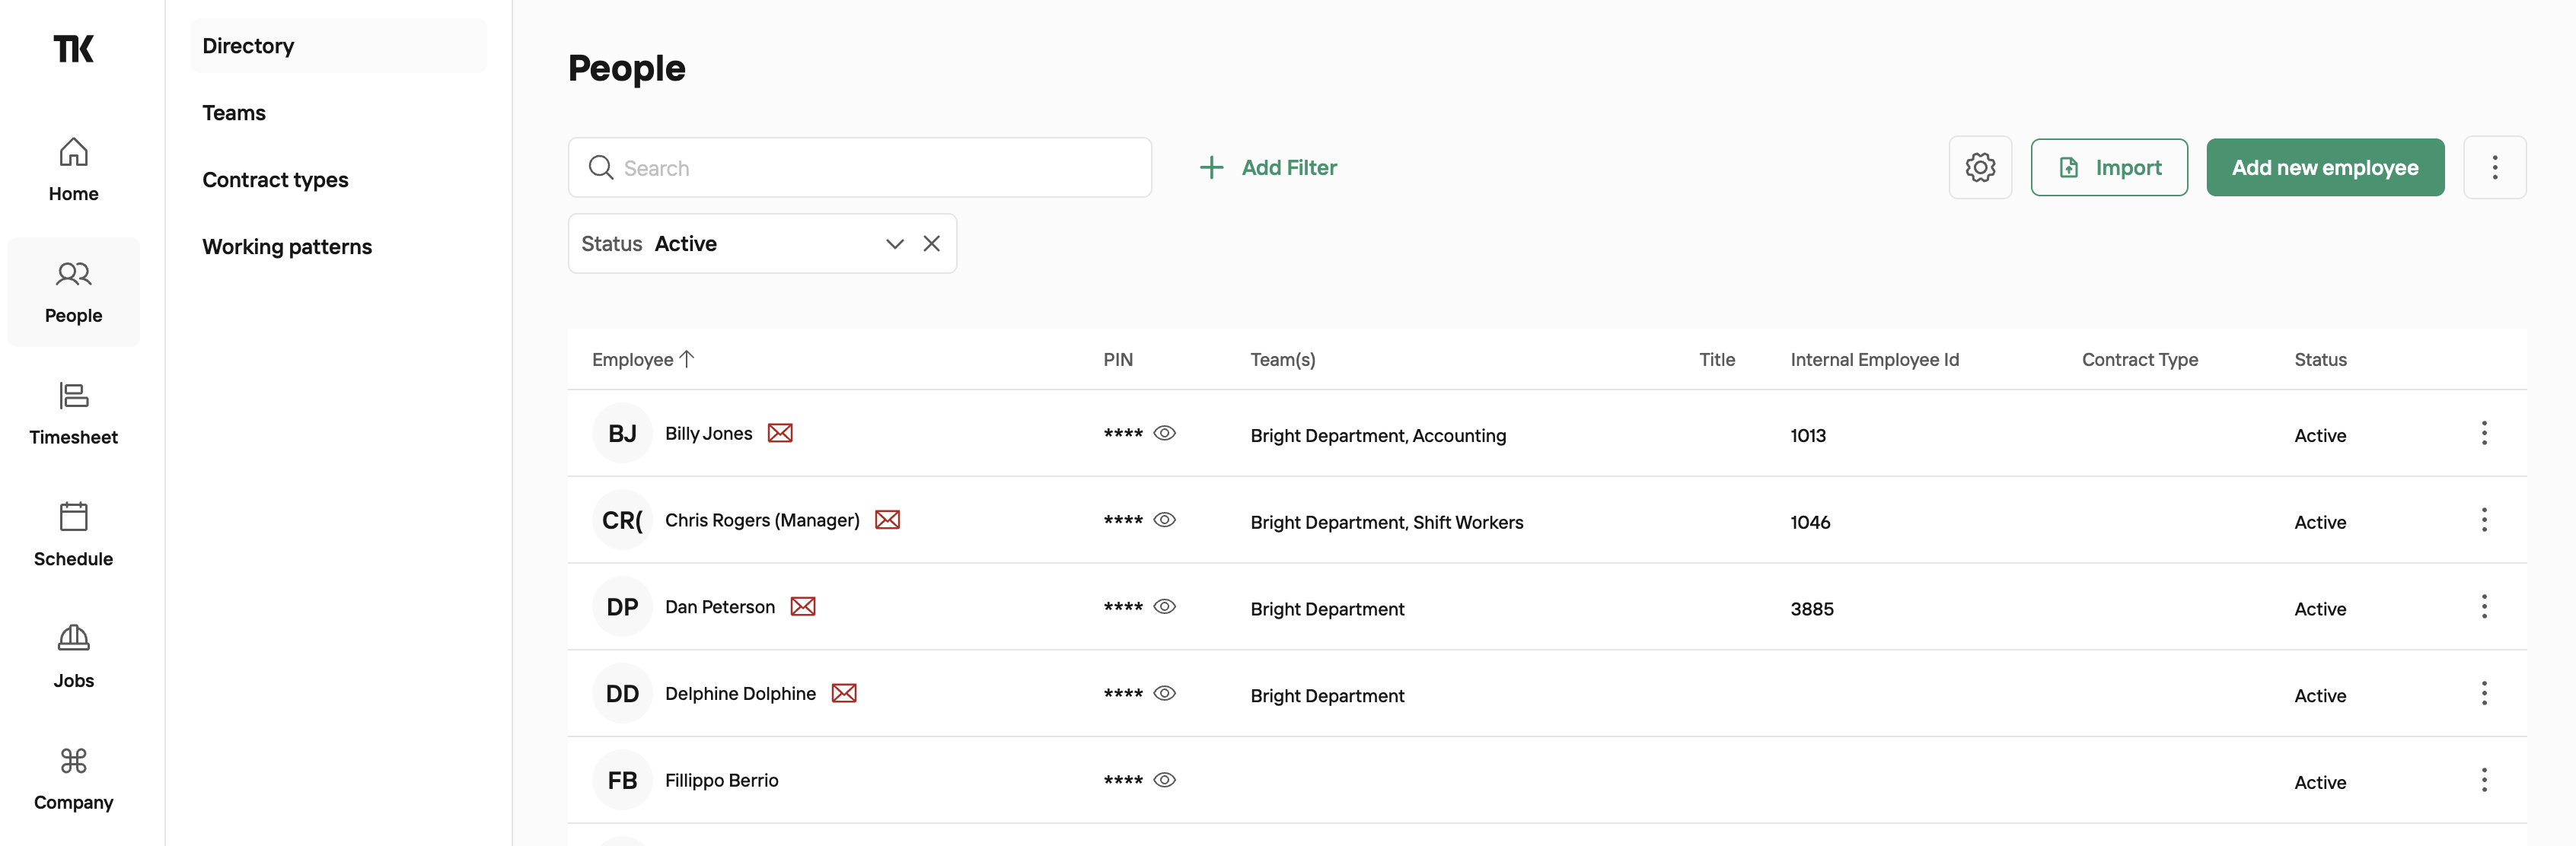Open row actions menu for Chris Rogers

(x=2484, y=520)
